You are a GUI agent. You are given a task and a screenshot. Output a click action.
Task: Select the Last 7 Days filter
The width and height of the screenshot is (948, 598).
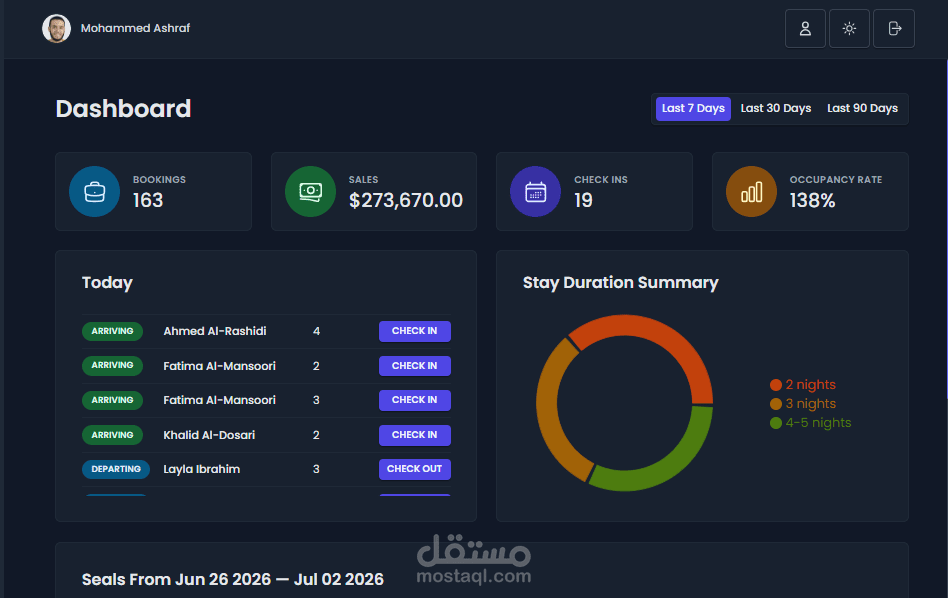point(693,109)
